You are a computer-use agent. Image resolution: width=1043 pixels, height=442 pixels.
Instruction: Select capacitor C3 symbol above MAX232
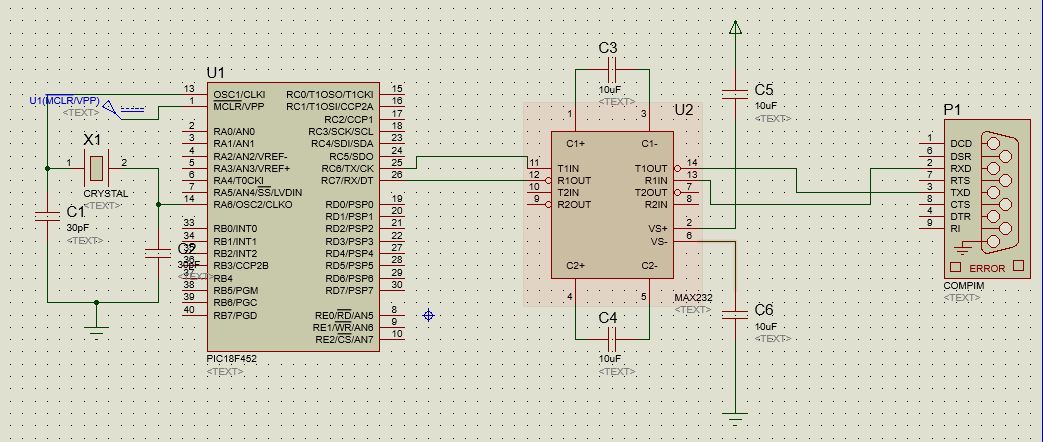(613, 69)
